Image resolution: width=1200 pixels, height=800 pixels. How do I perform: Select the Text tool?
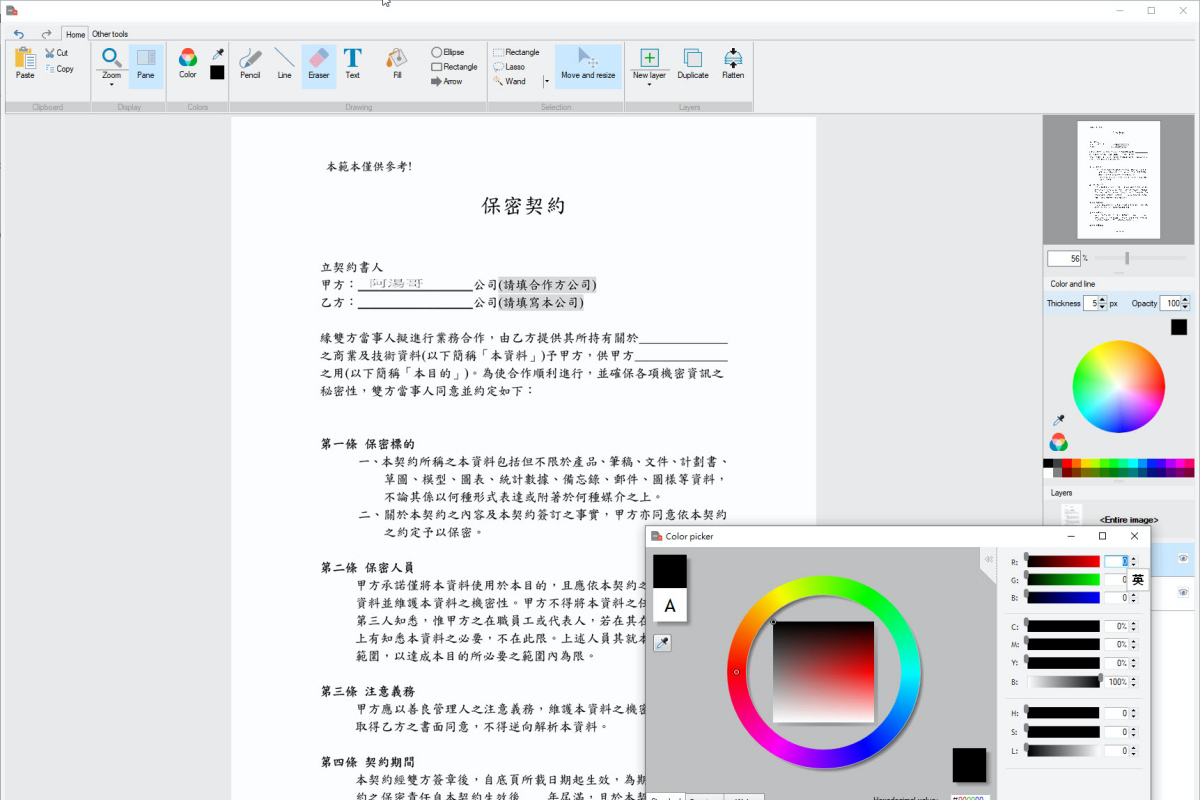point(352,65)
